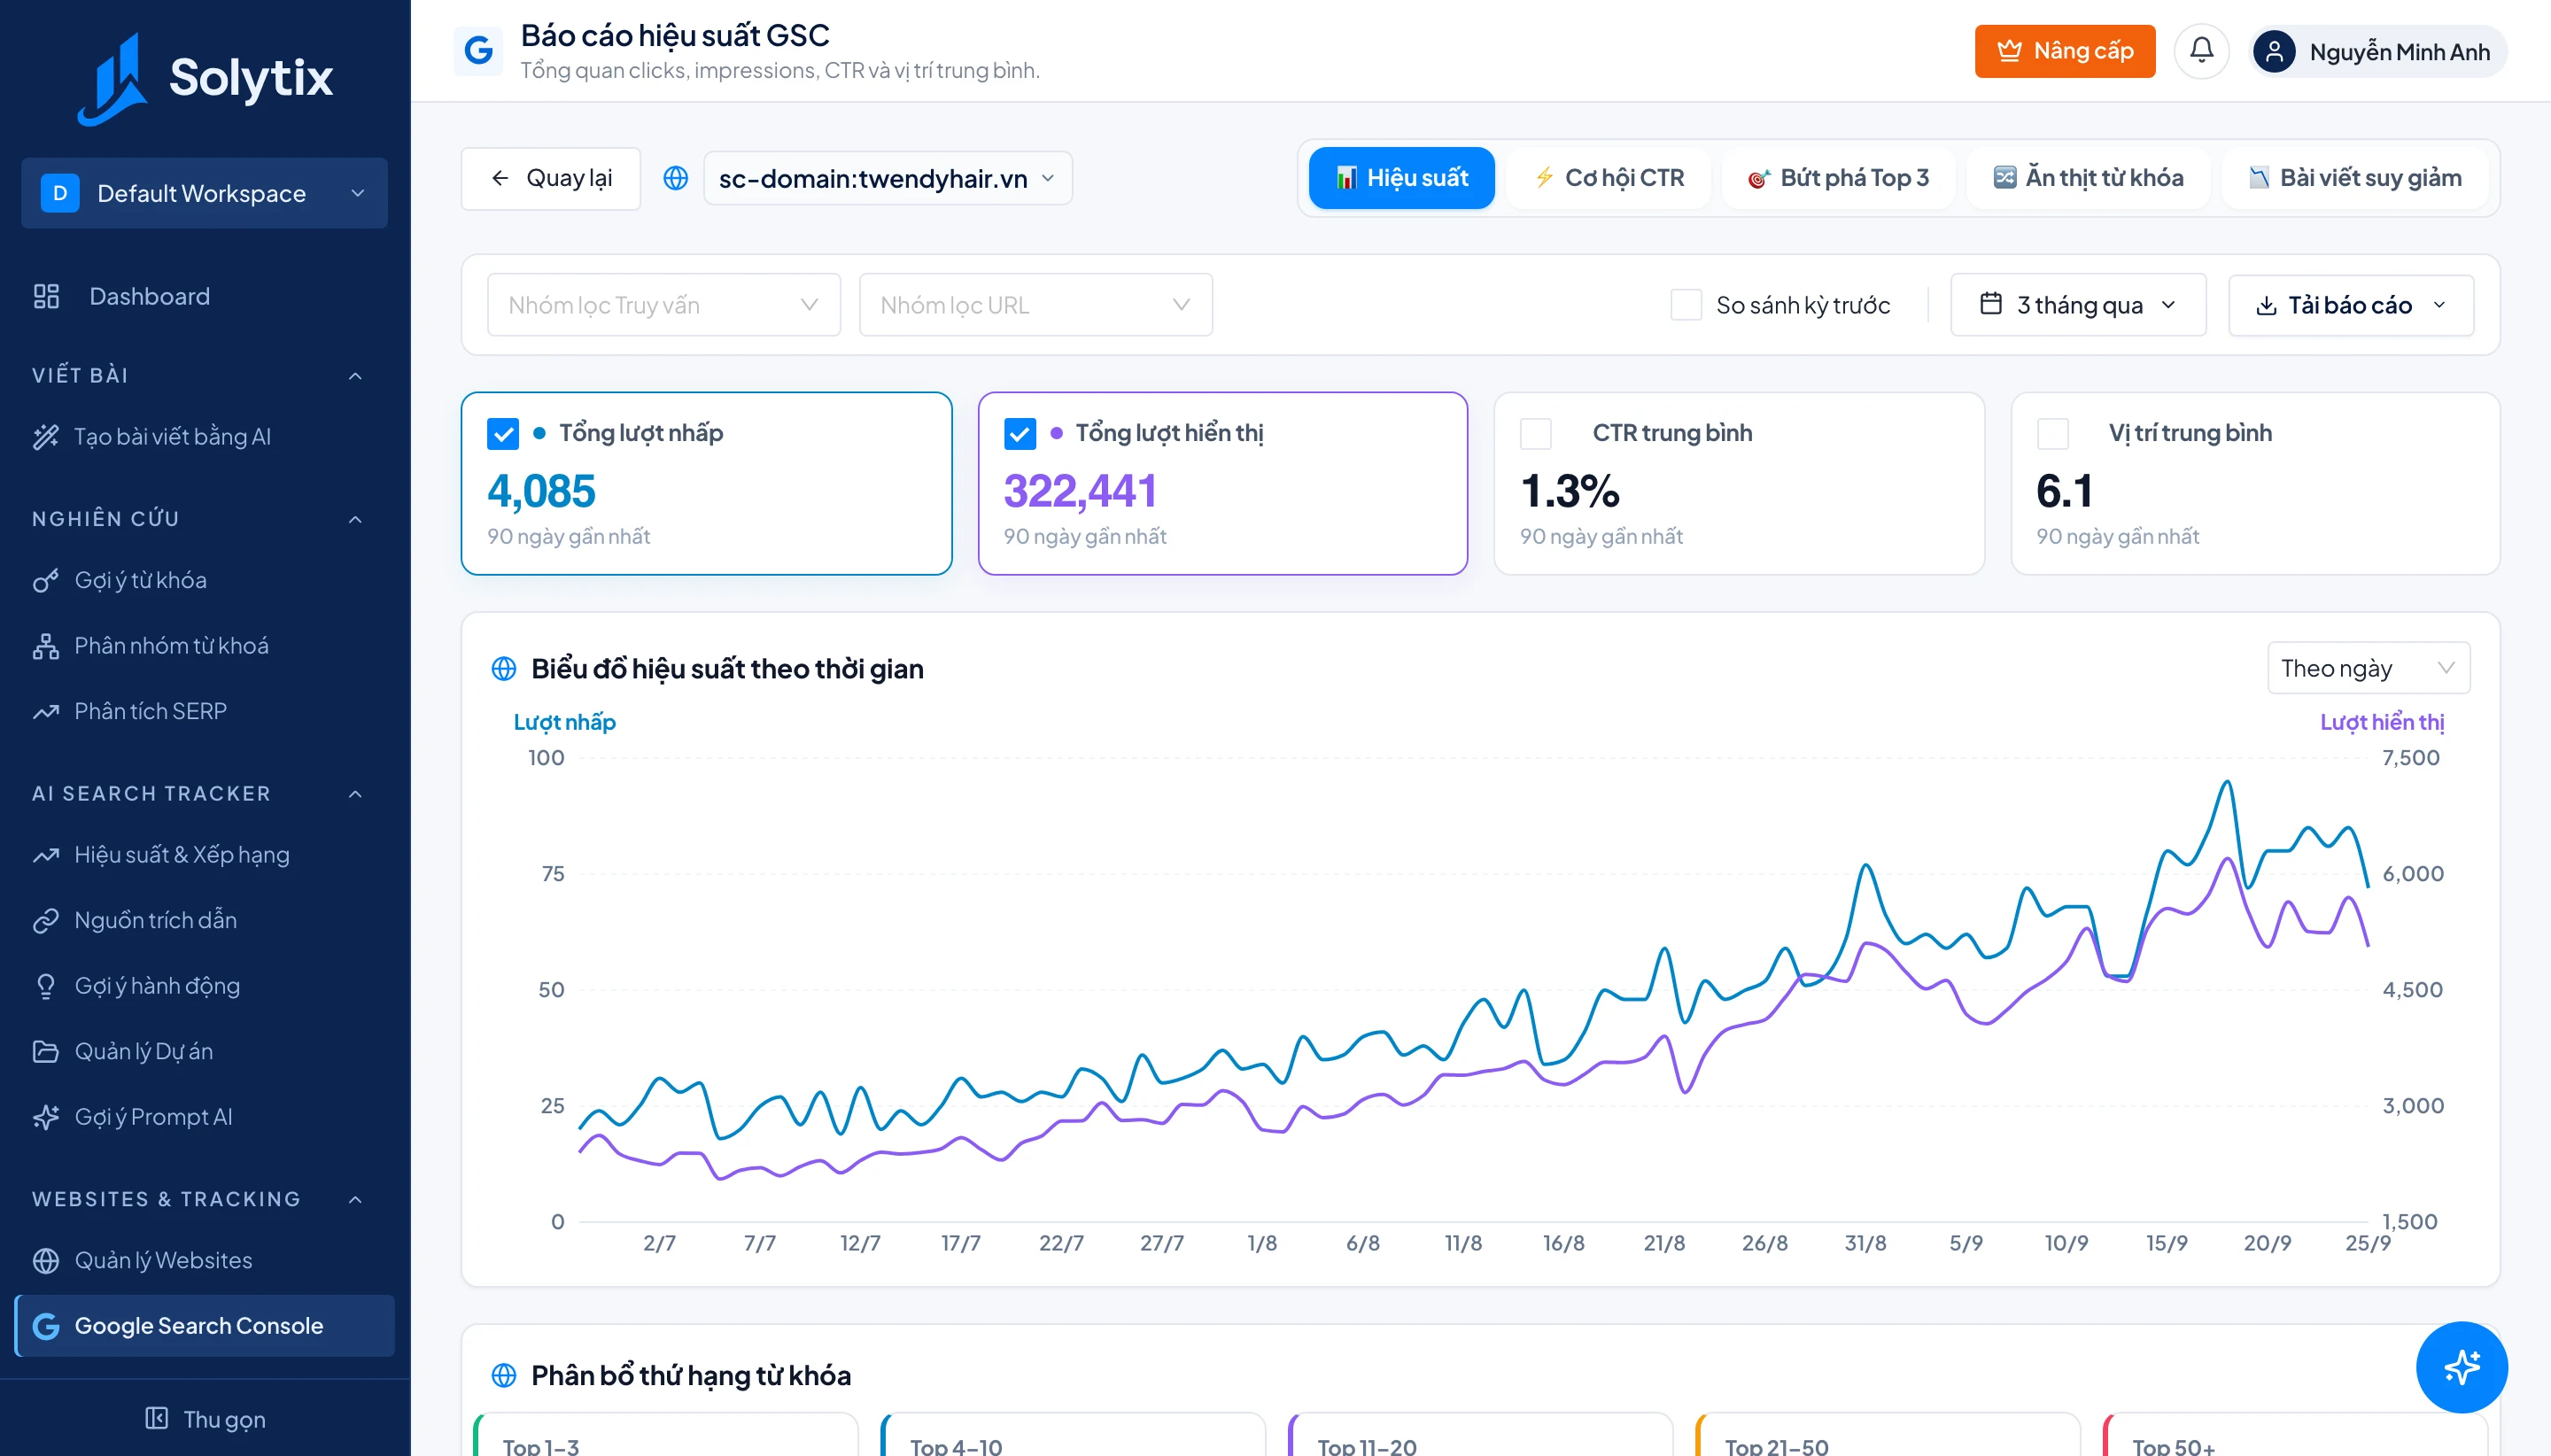Click the lightbulb icon for Gợi ý hành động
Viewport: 2551px width, 1456px height.
pyautogui.click(x=46, y=986)
